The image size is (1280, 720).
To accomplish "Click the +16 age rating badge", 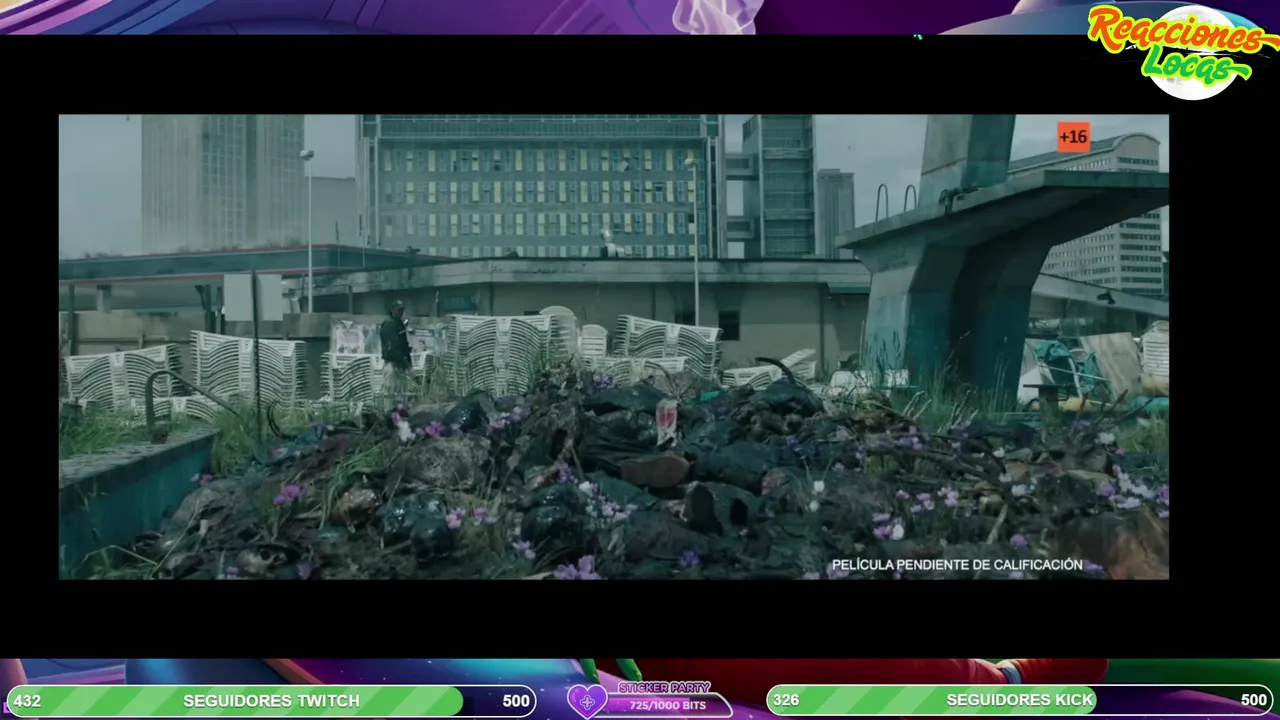I will pos(1073,137).
